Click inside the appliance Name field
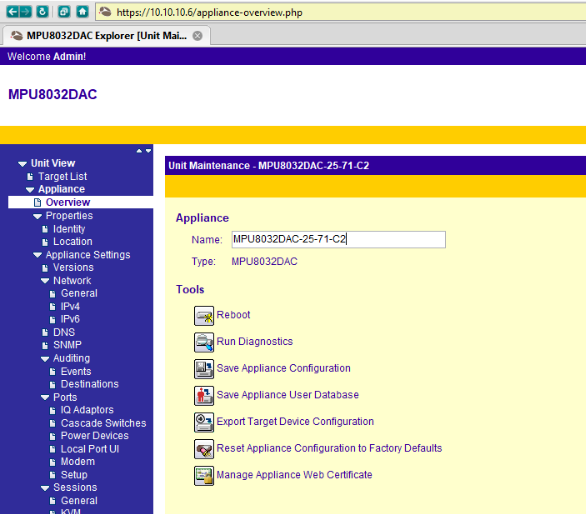The width and height of the screenshot is (586, 514). point(338,239)
